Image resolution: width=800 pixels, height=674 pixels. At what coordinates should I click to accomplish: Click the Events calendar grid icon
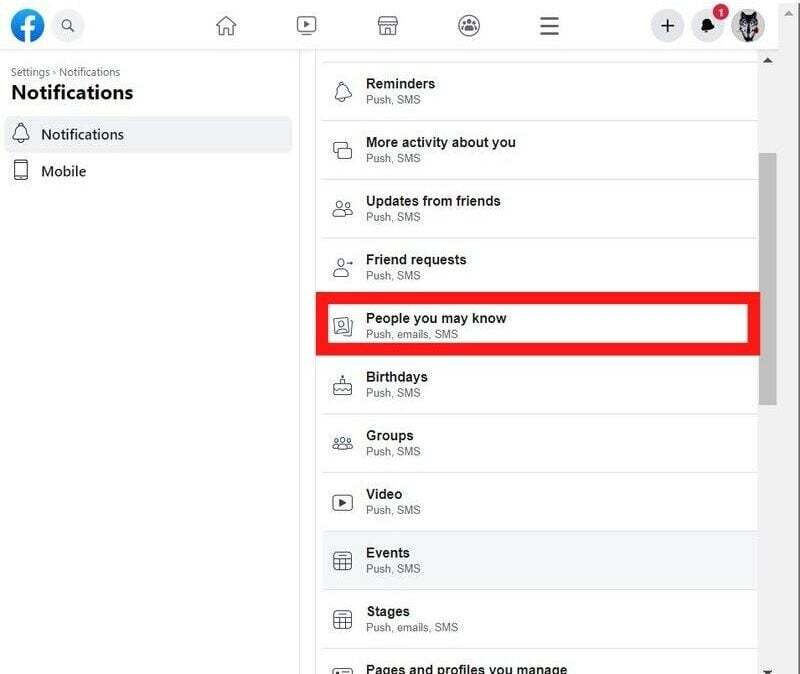coord(343,561)
